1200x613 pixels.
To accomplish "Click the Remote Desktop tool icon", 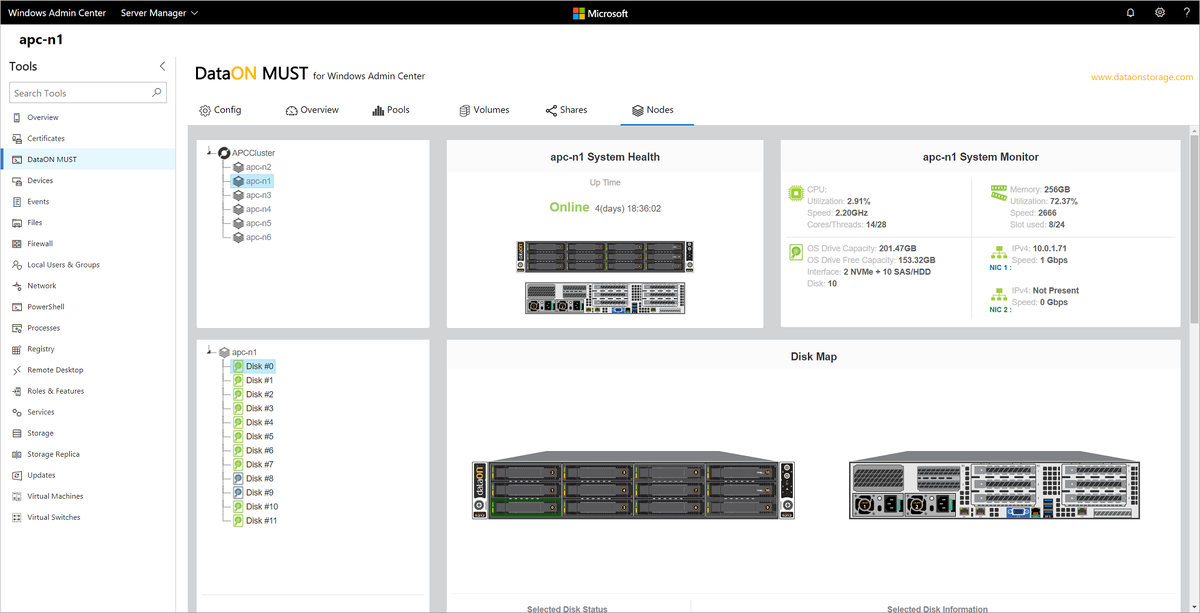I will point(17,370).
